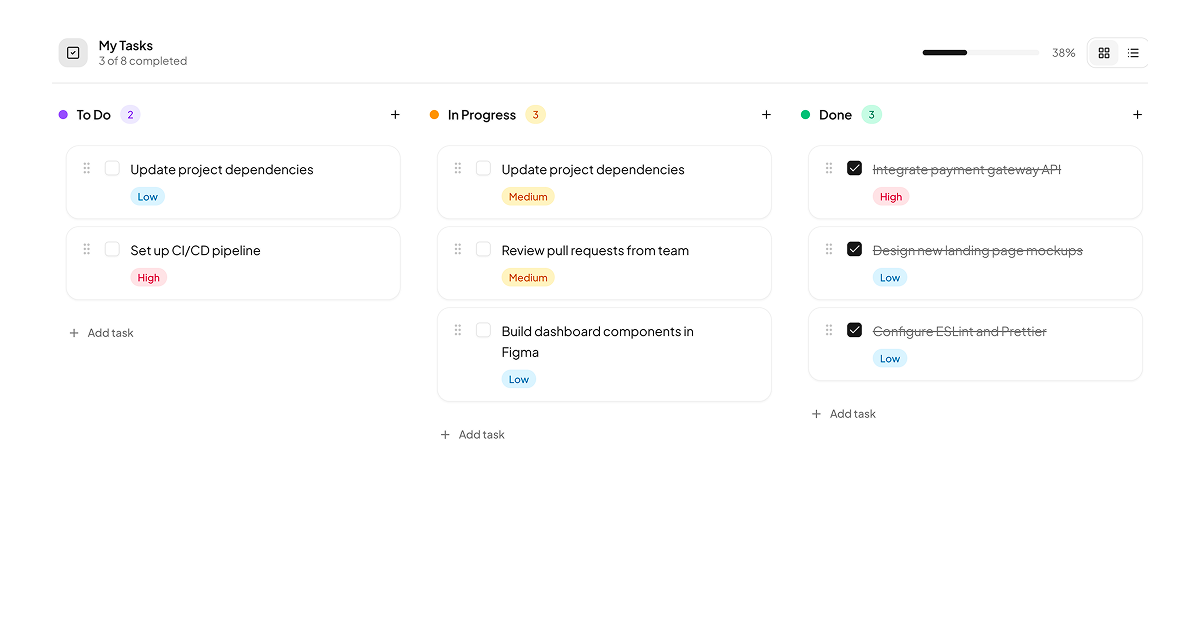
Task: Click Add task under the Done column
Action: pyautogui.click(x=843, y=413)
